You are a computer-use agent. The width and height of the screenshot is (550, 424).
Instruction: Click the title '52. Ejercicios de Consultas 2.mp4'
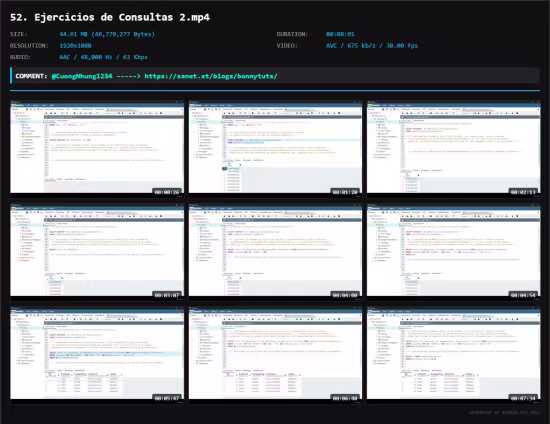click(110, 17)
